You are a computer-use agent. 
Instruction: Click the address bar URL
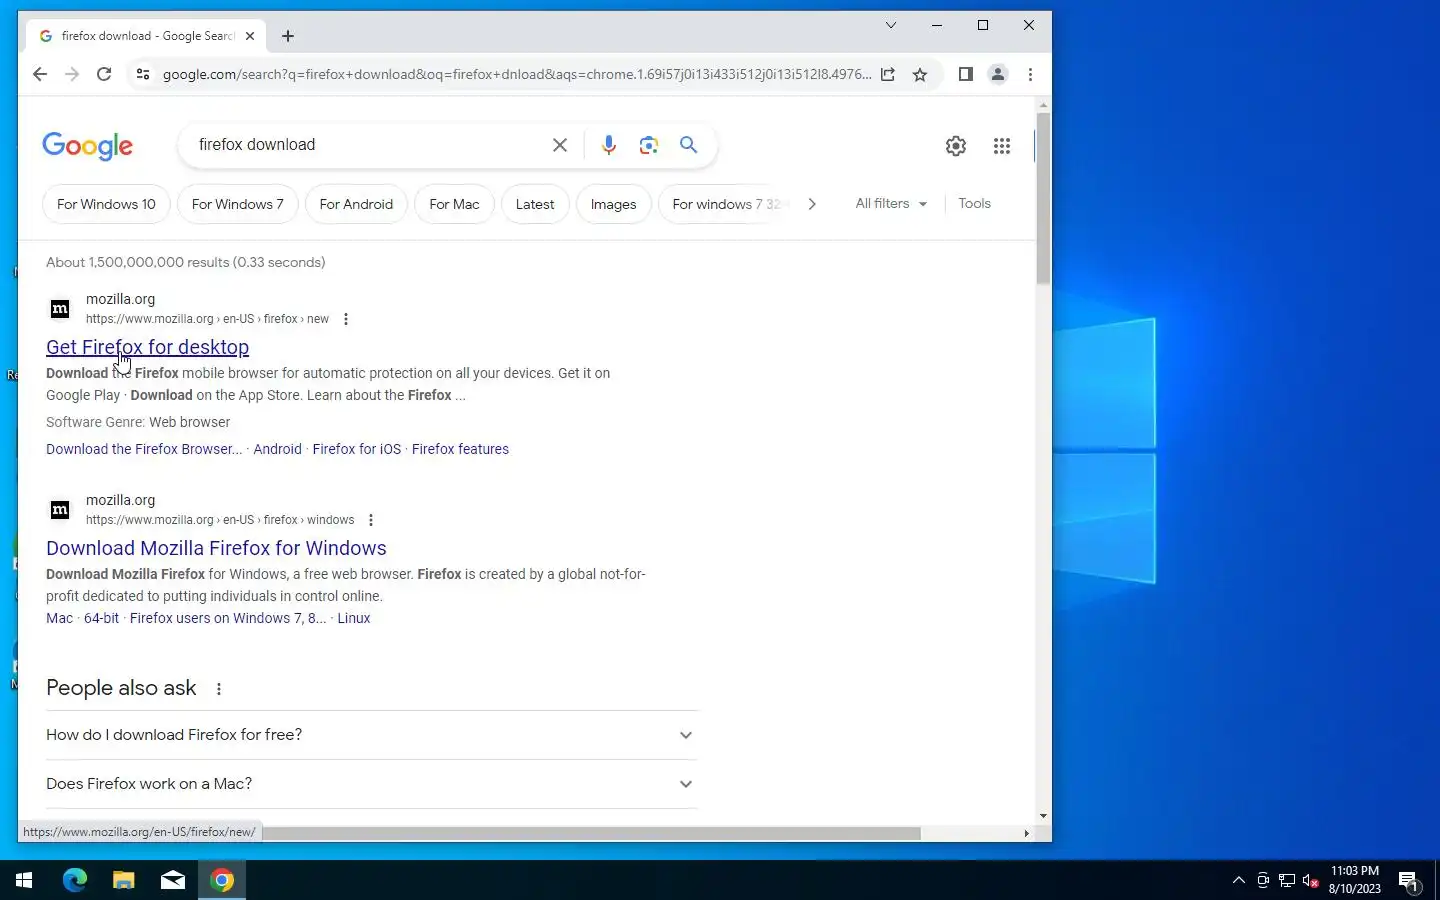(516, 74)
